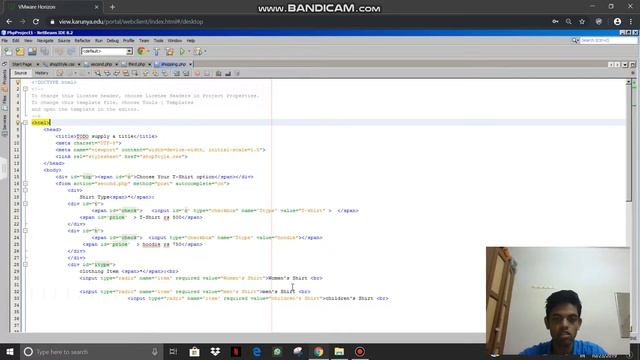Click the Save All toolbar icon
This screenshot has height=360, width=640.
44,51
